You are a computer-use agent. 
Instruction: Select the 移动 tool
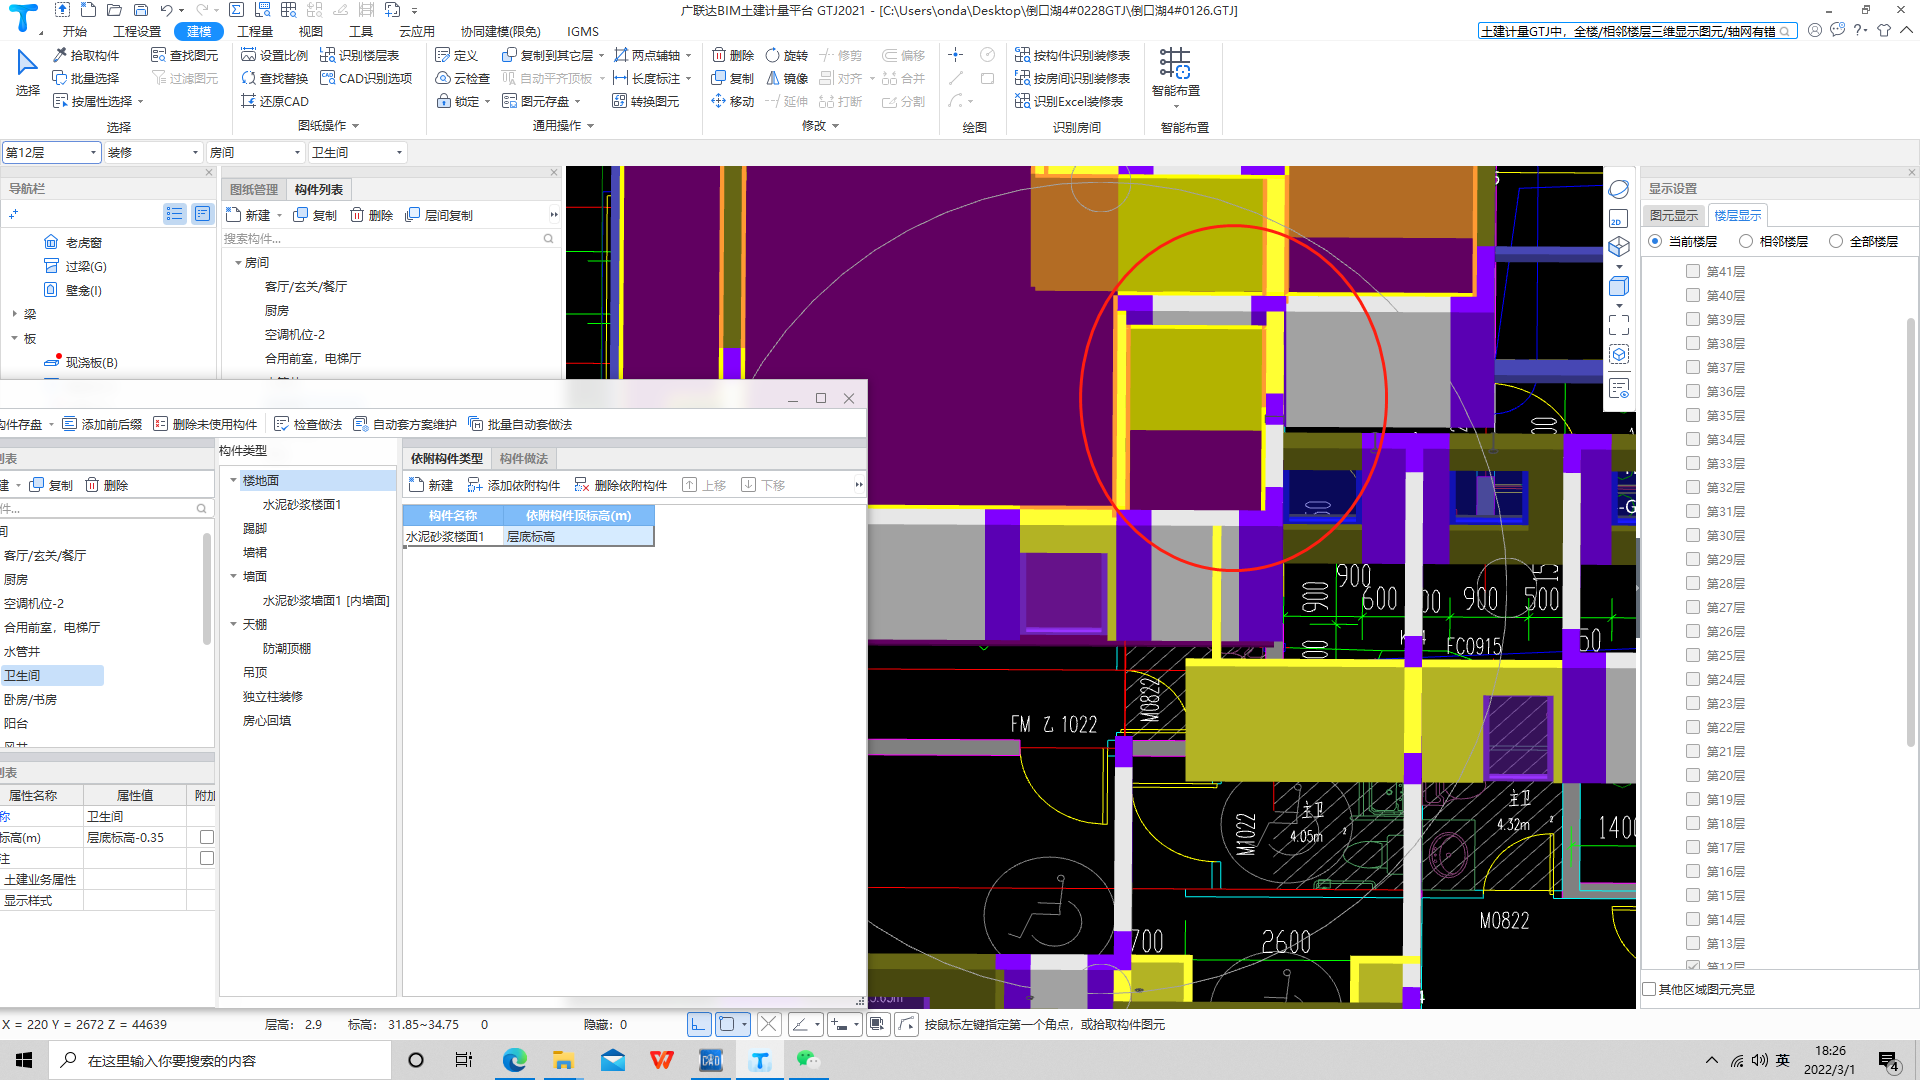click(x=732, y=101)
